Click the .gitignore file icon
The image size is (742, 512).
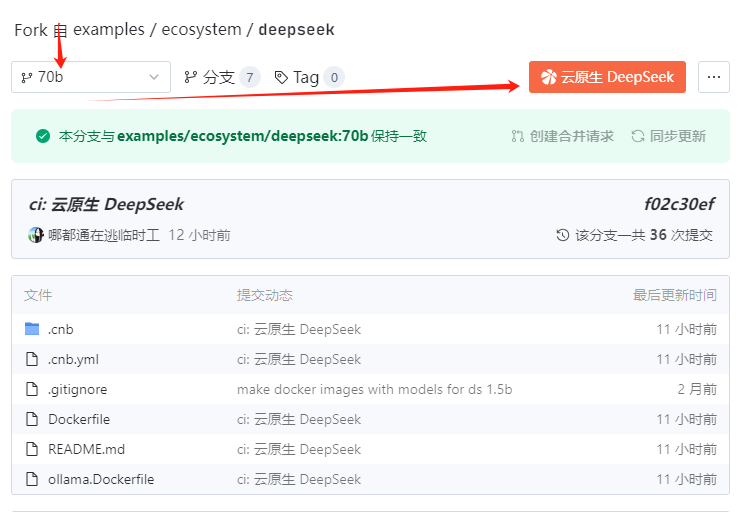tap(32, 389)
